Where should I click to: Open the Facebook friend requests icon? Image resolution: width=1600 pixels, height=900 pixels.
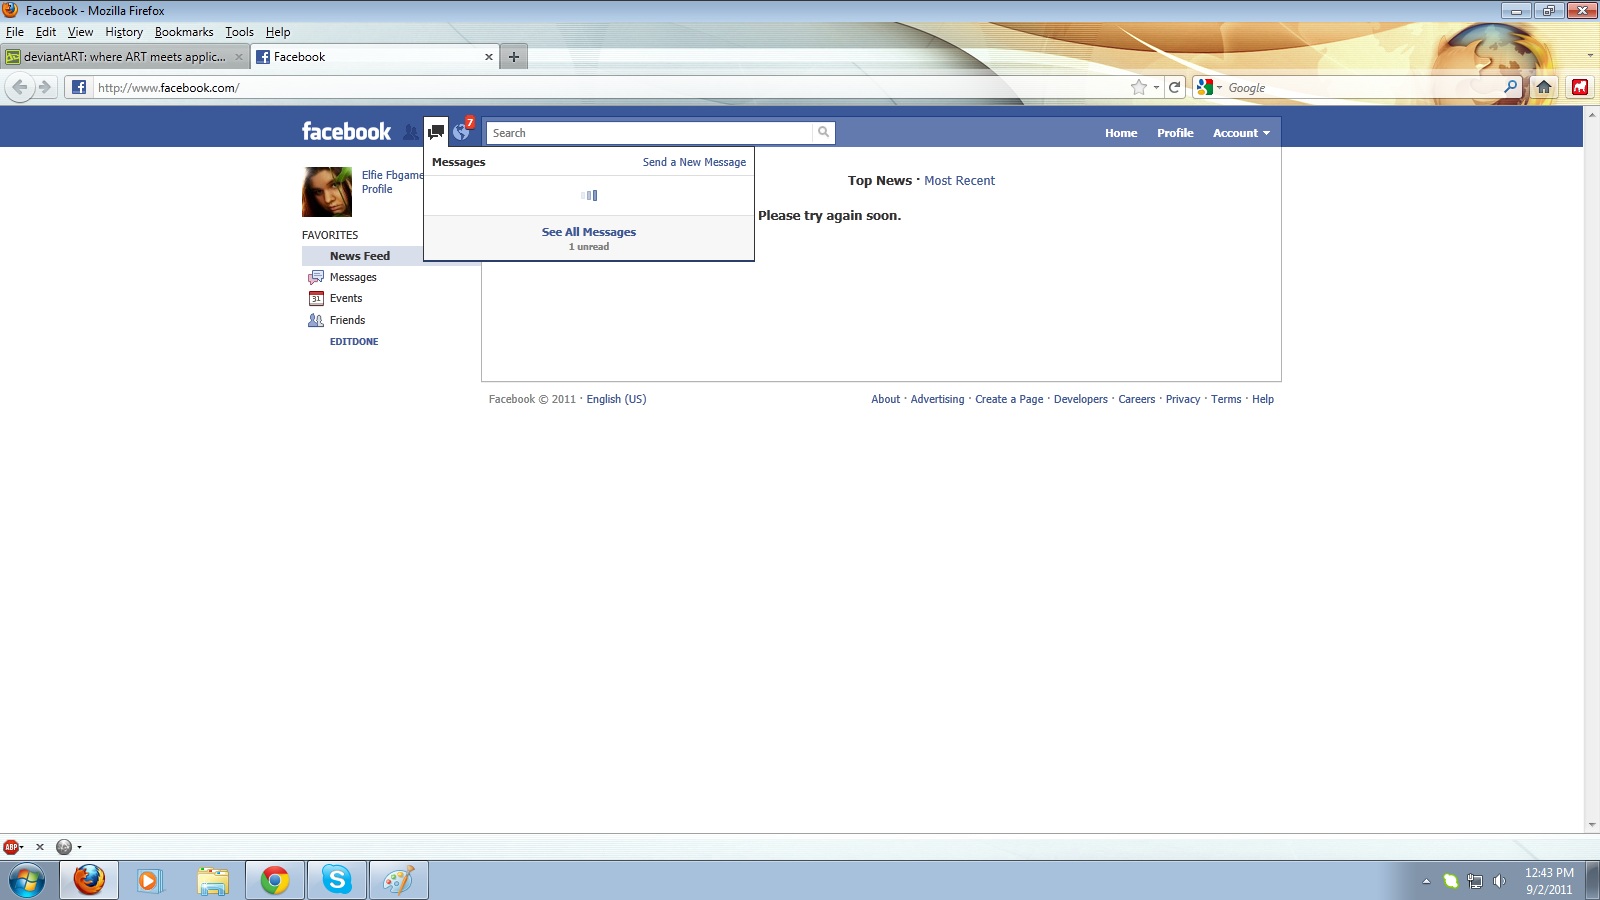click(x=410, y=132)
